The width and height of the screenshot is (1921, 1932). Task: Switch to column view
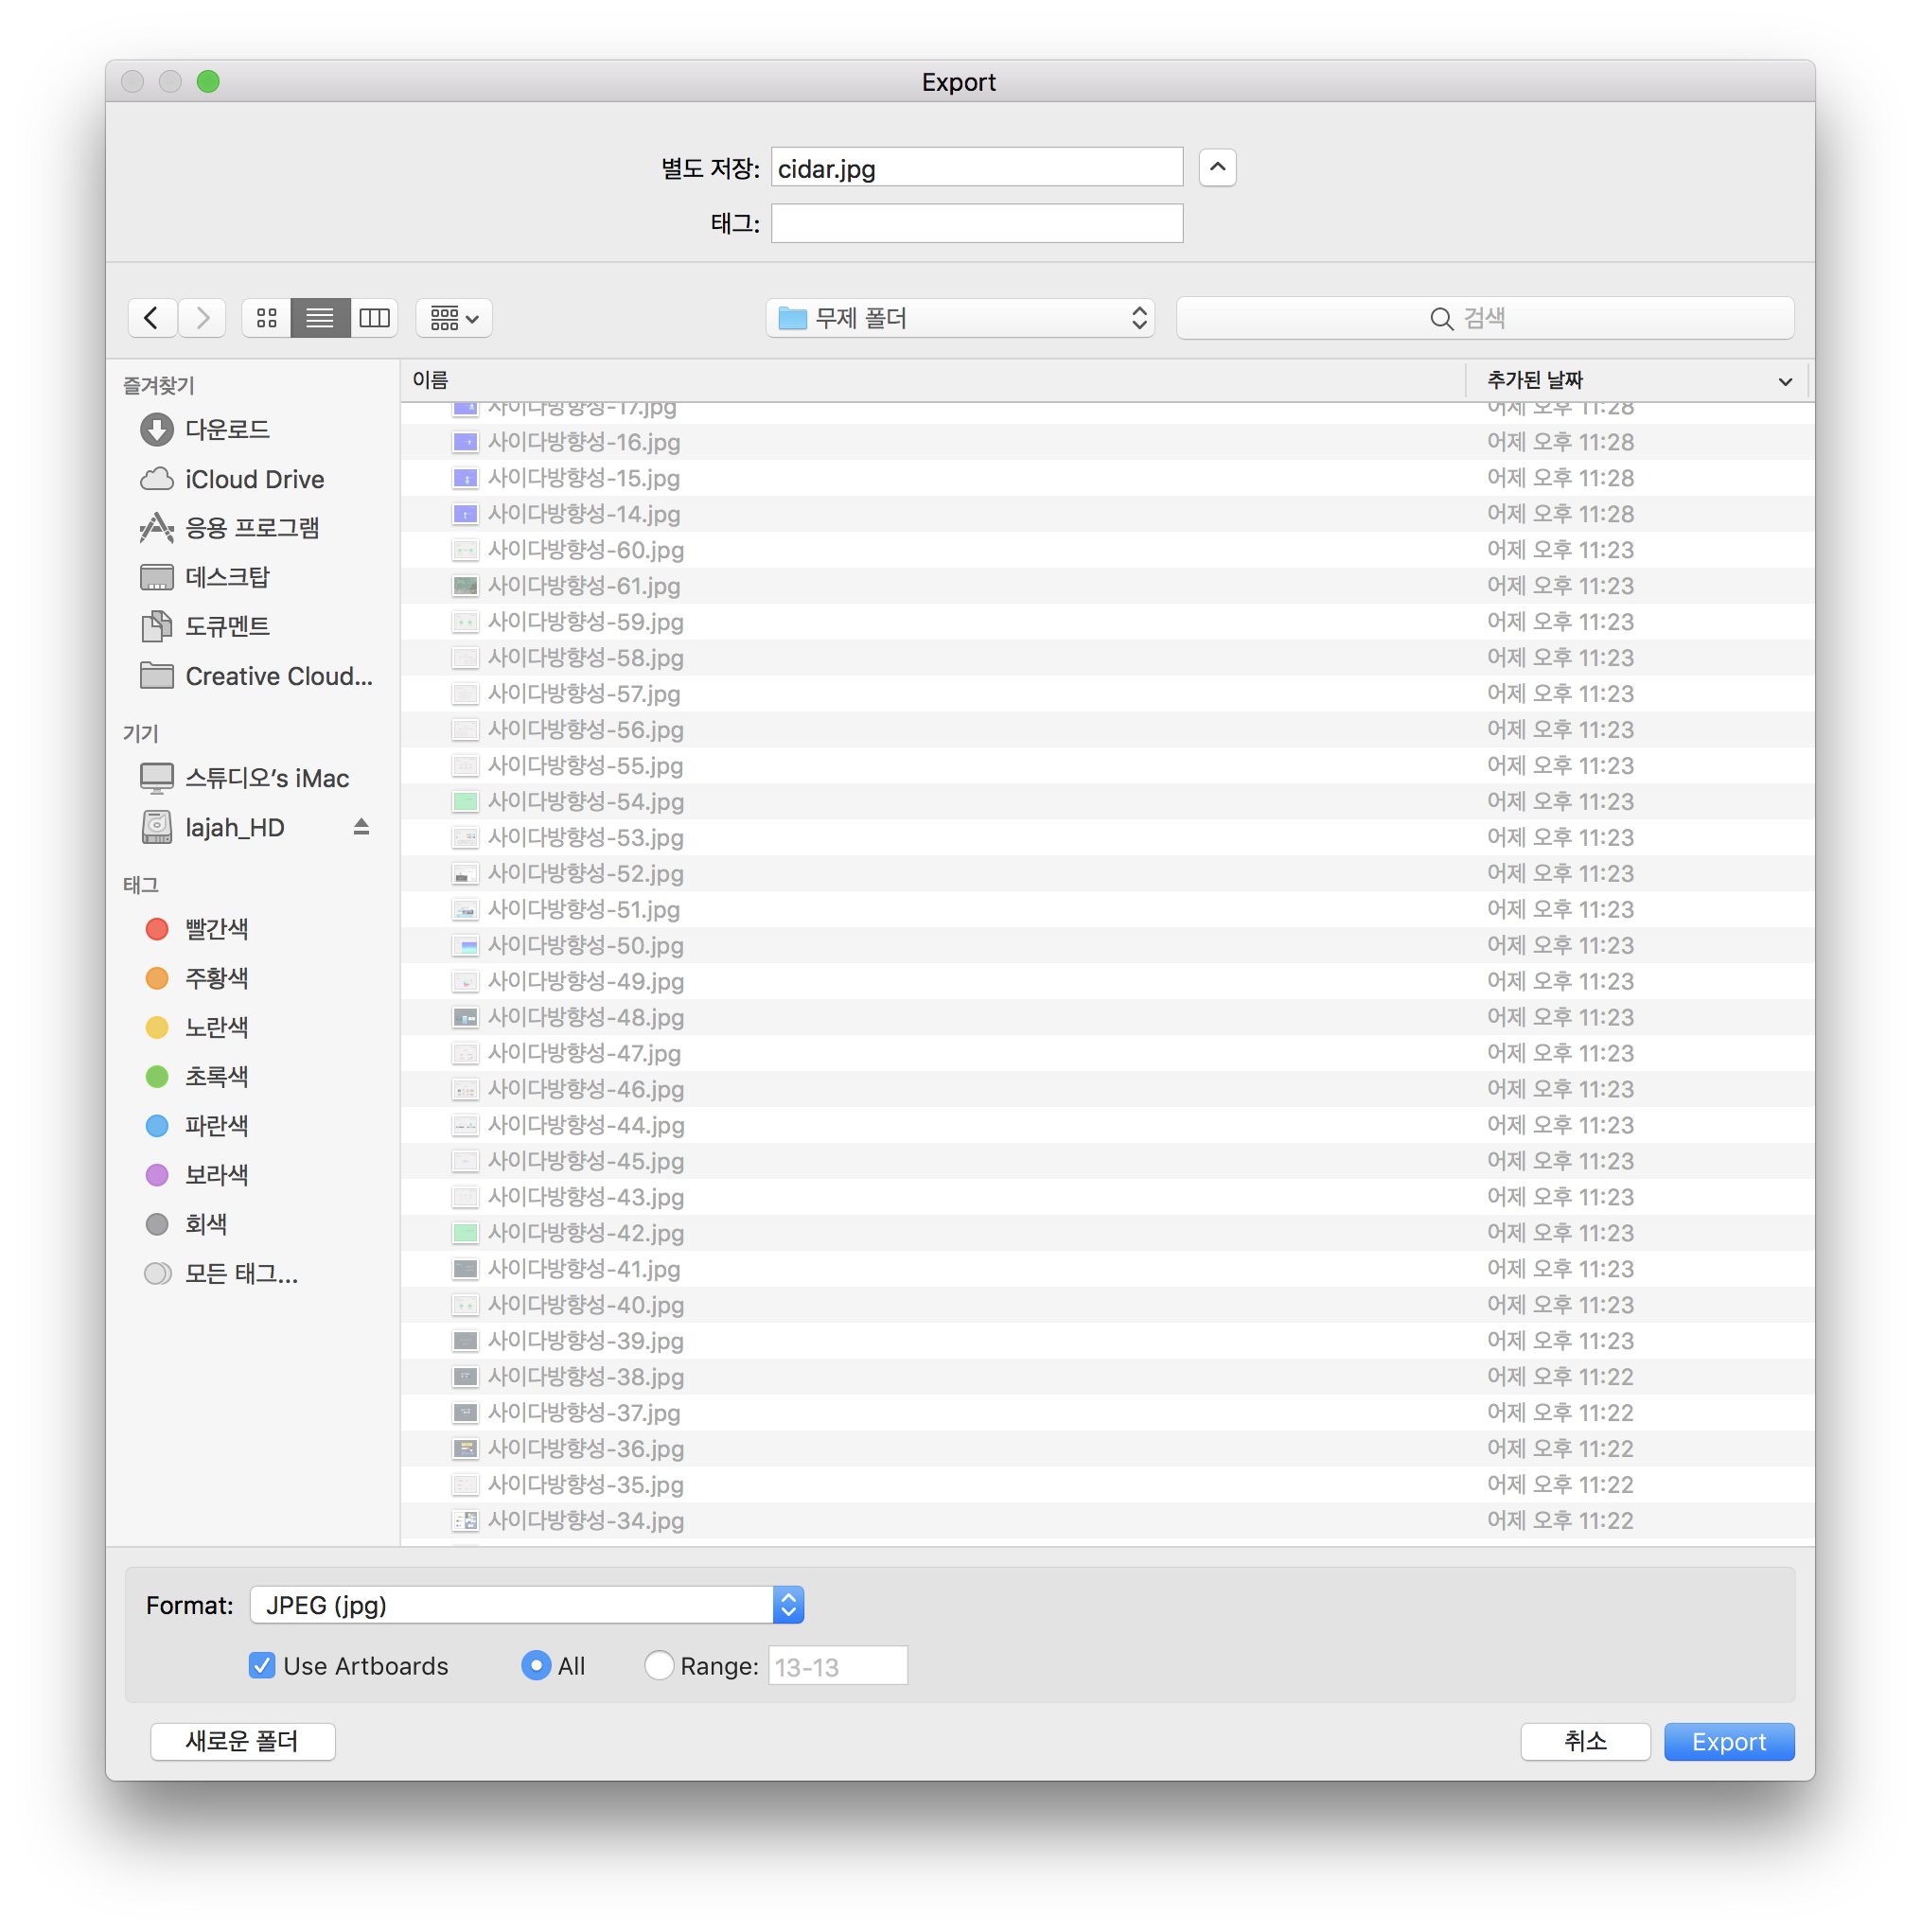(x=374, y=318)
